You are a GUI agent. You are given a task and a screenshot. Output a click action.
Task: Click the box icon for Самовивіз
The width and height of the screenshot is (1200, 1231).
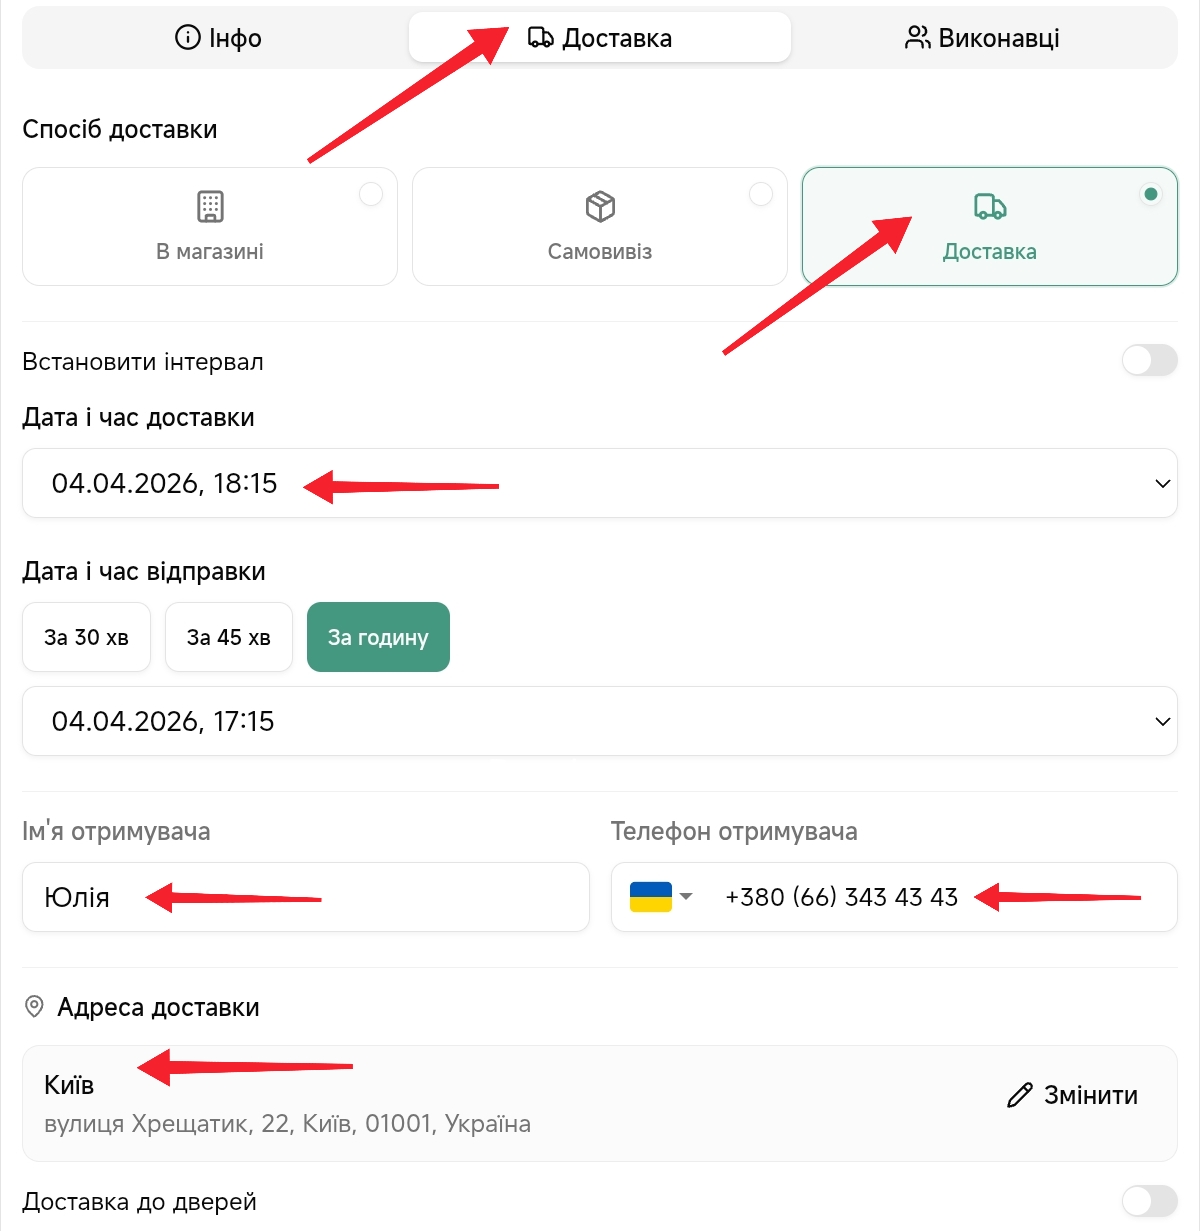click(x=600, y=206)
